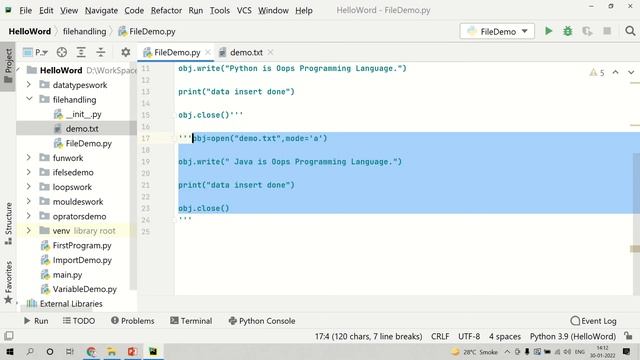640x360 pixels.
Task: Close the demo.txt tab
Action: point(270,52)
